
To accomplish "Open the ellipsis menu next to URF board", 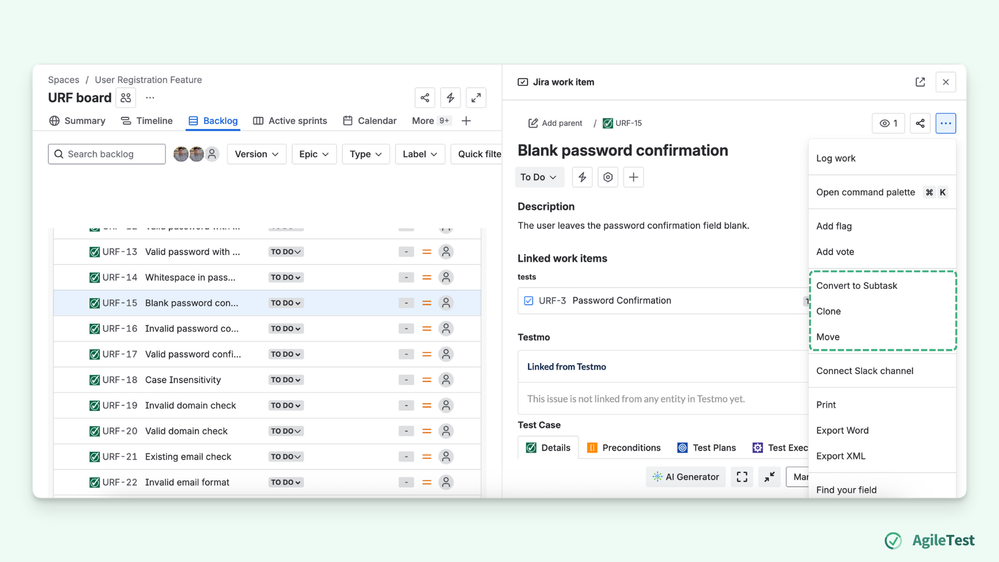I will click(x=150, y=97).
